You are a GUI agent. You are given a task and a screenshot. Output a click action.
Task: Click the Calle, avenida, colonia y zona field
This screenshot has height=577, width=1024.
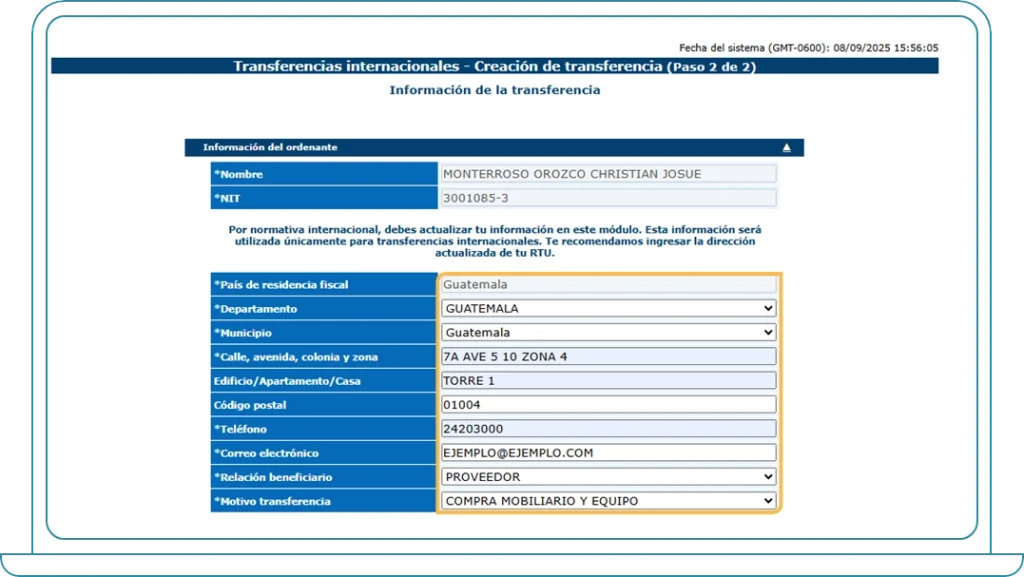pyautogui.click(x=608, y=357)
